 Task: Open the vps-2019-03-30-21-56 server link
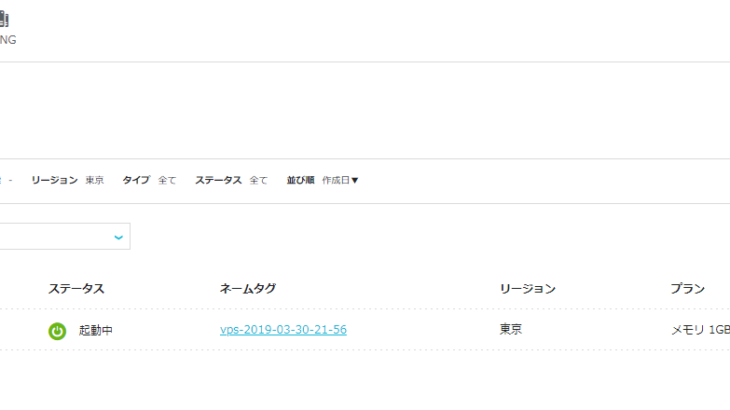(283, 330)
